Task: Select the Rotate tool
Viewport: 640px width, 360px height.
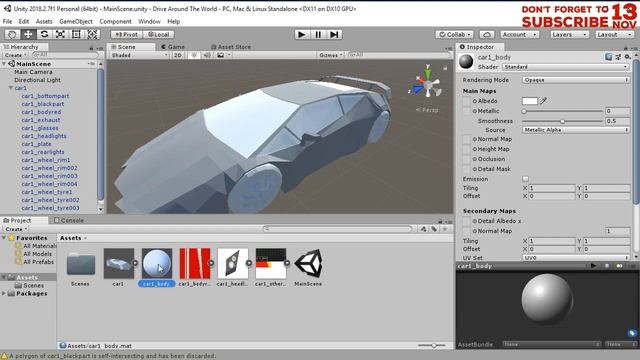Action: click(x=44, y=34)
